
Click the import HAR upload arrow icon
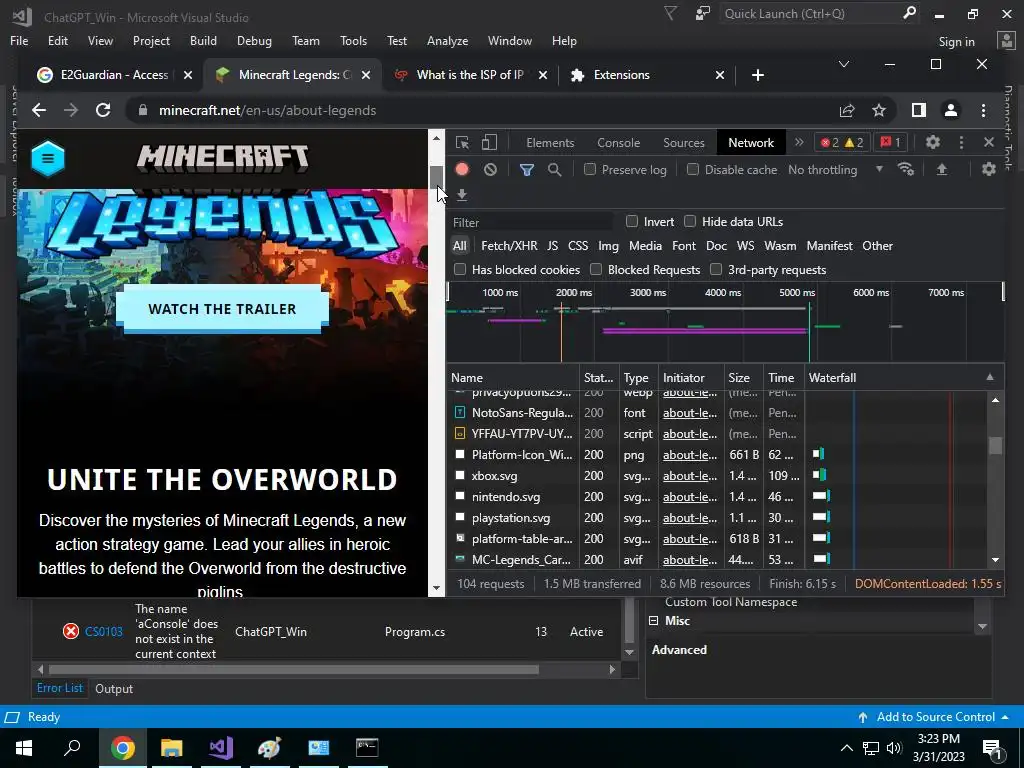pos(942,169)
